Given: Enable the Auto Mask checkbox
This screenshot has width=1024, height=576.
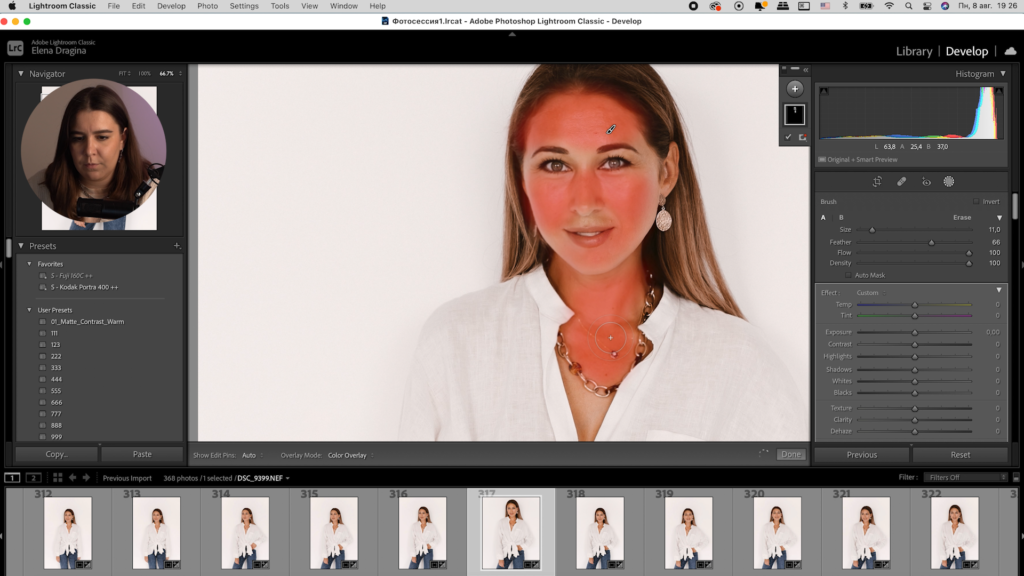Looking at the screenshot, I should [849, 275].
